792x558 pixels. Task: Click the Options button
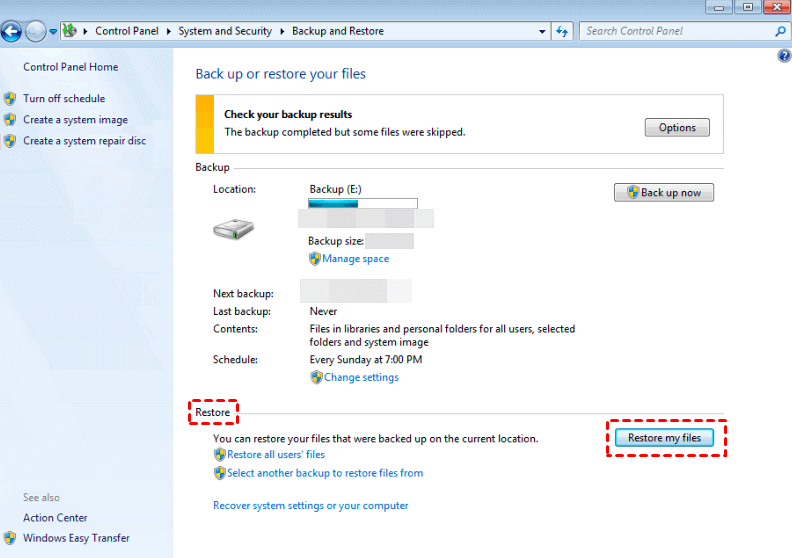[x=677, y=127]
